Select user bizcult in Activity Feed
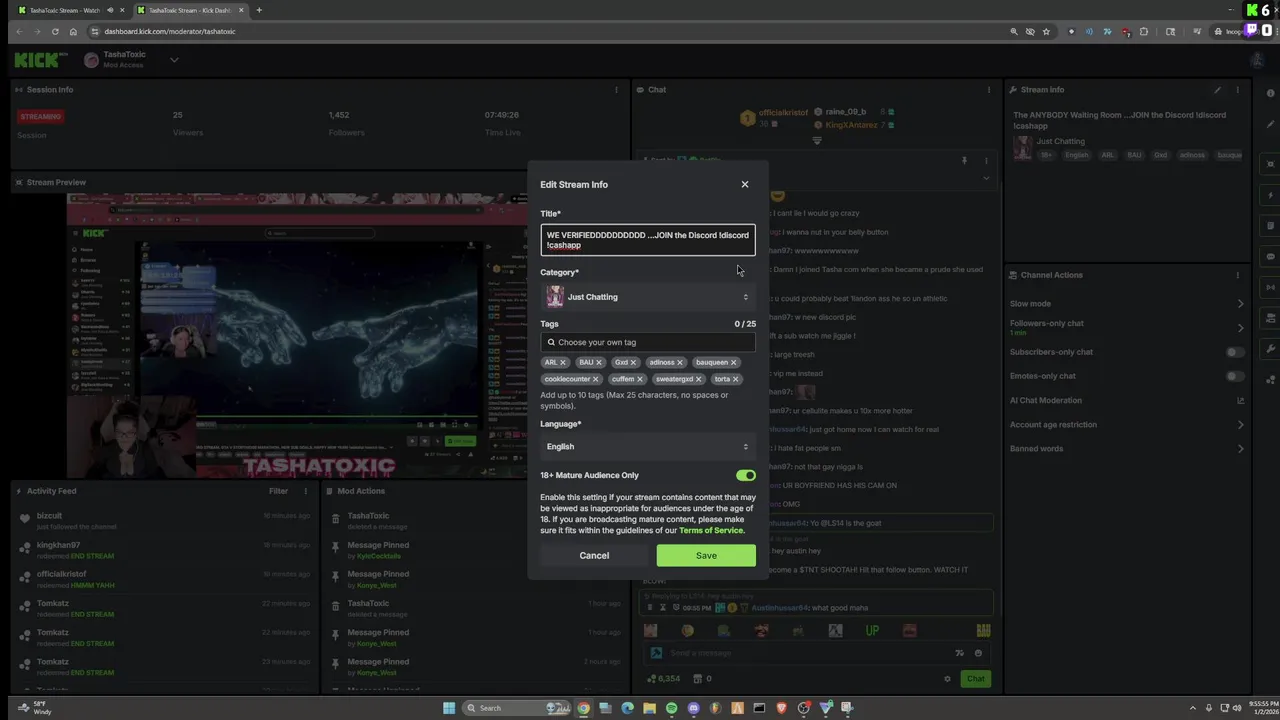 (49, 516)
